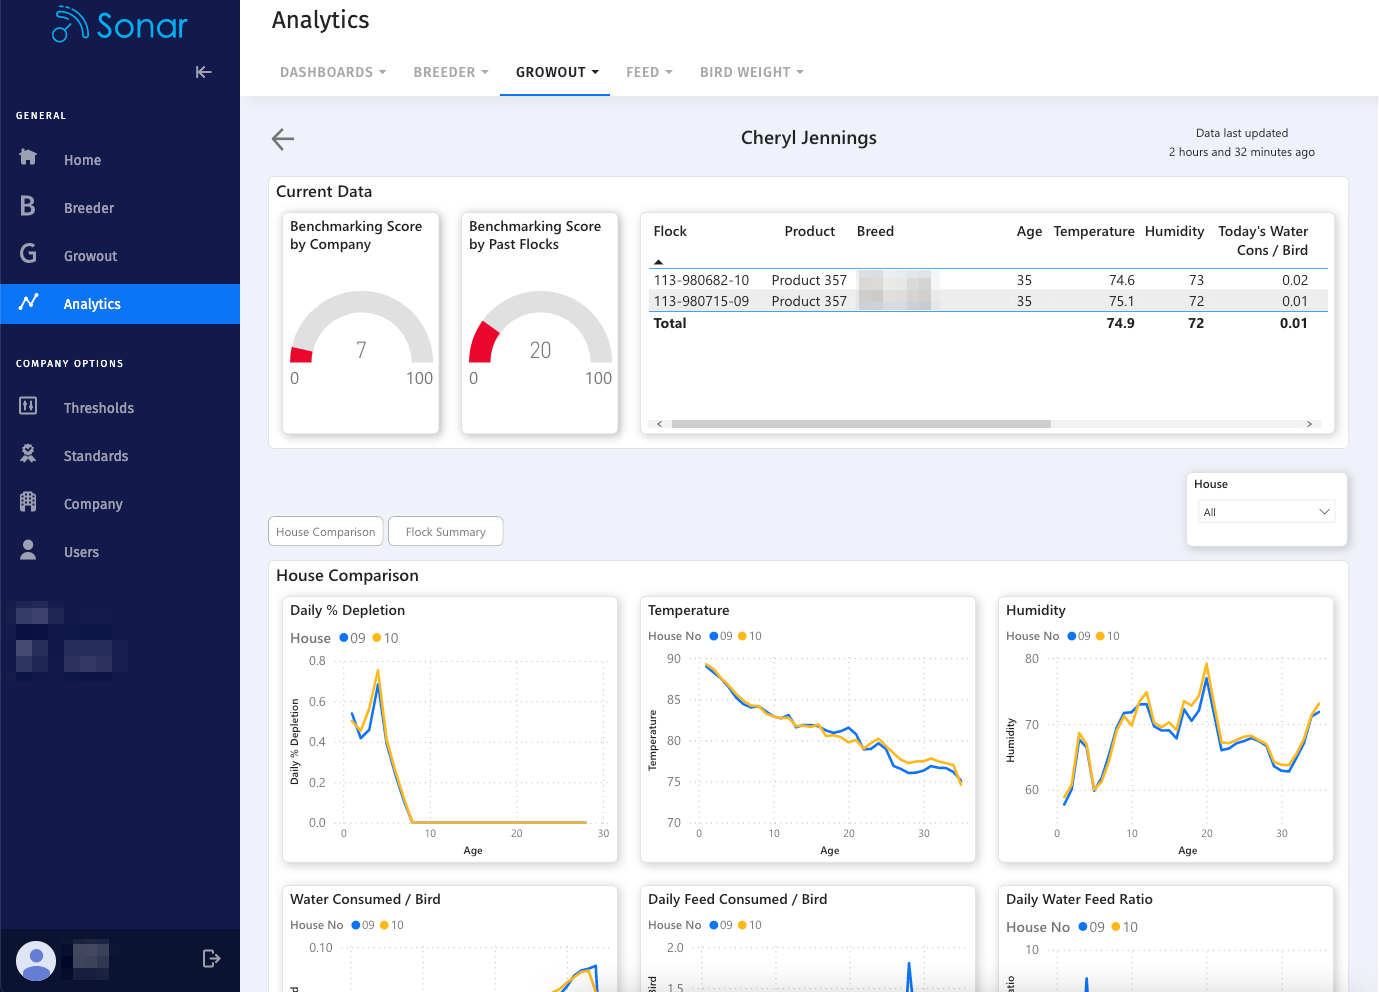Open the Growout section

[90, 256]
